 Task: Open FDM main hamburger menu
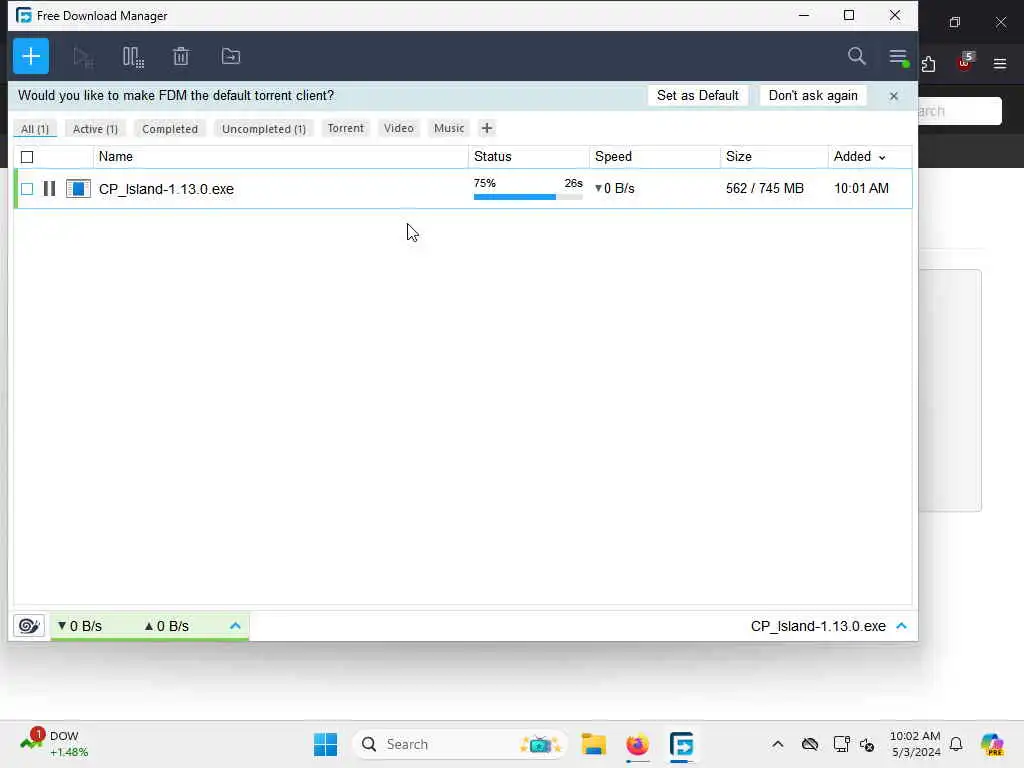tap(898, 57)
